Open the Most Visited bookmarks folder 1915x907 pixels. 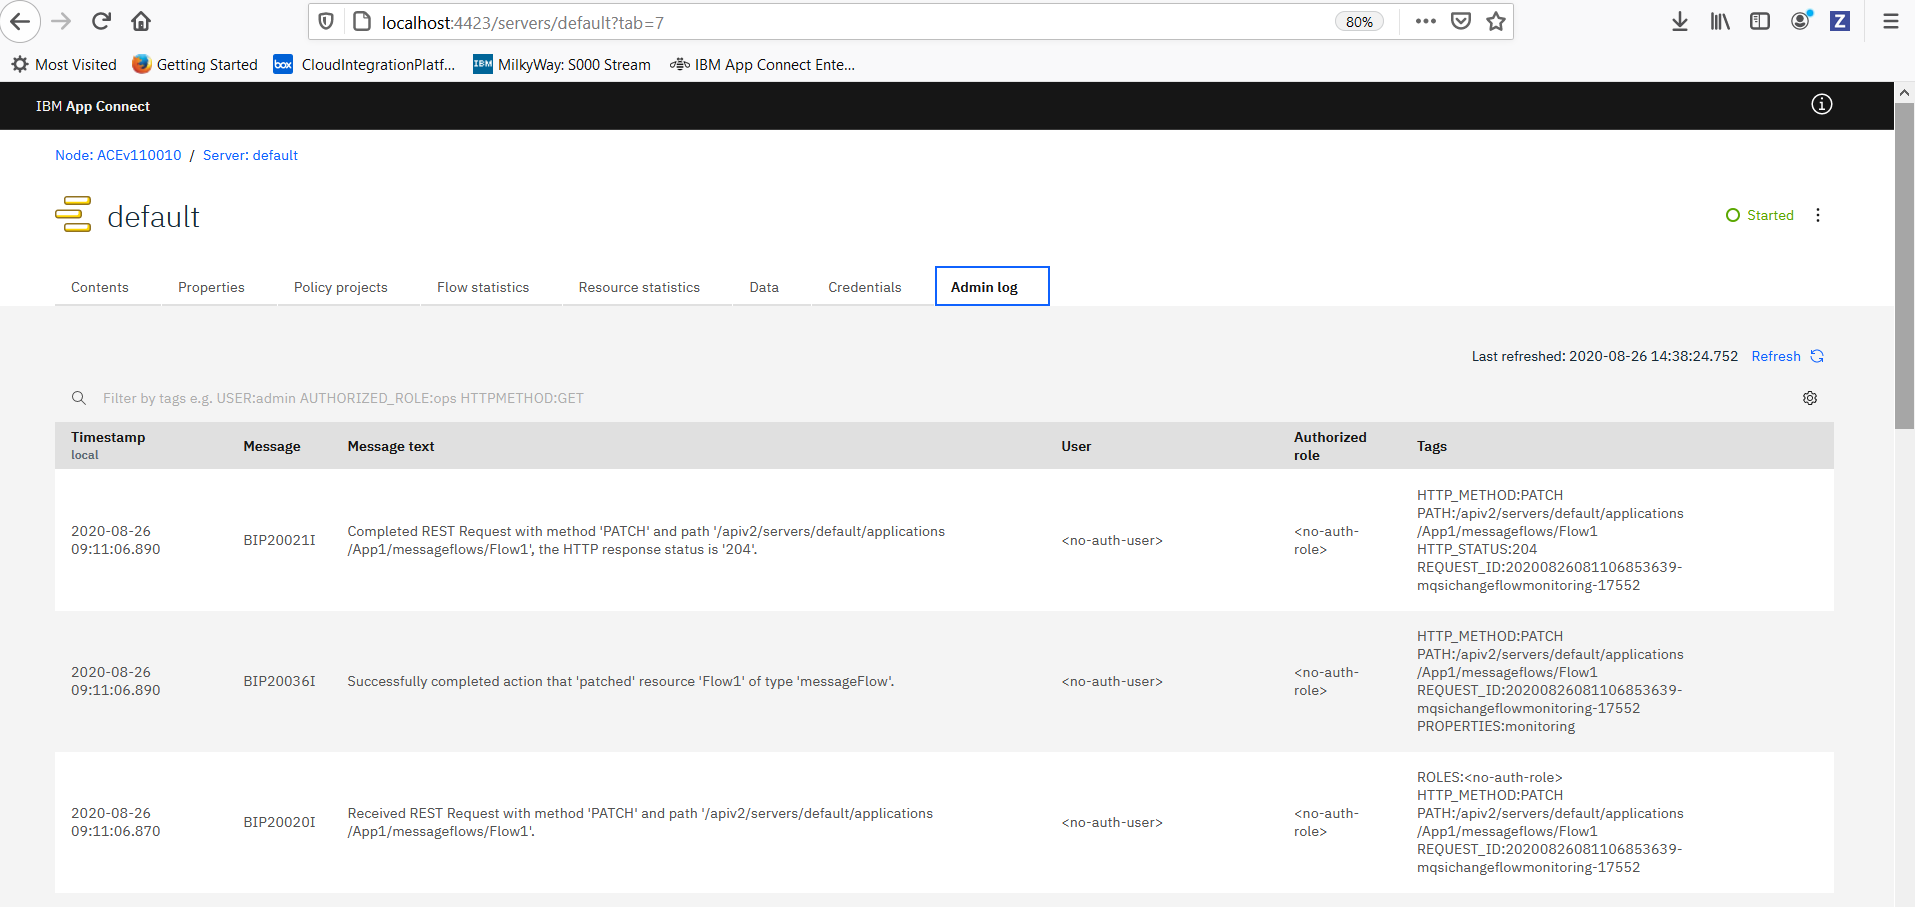click(64, 64)
